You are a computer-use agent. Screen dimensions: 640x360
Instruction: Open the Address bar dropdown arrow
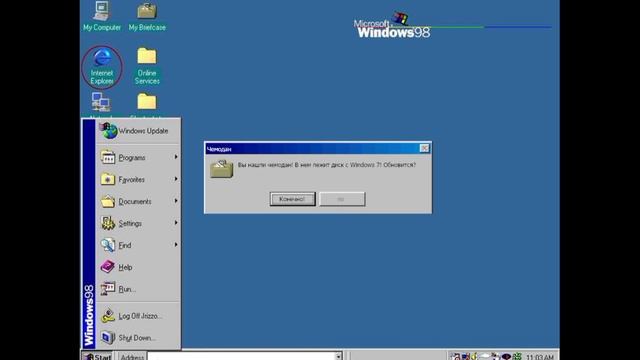click(338, 356)
